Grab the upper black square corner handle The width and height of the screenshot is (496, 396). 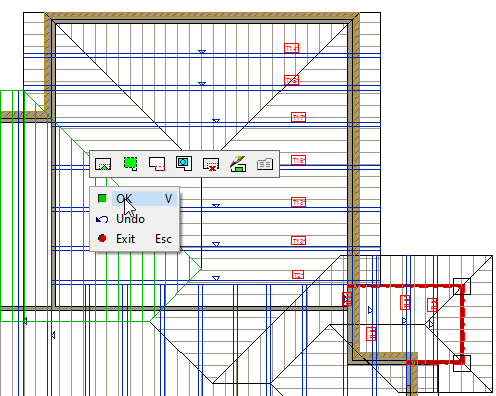tap(462, 286)
